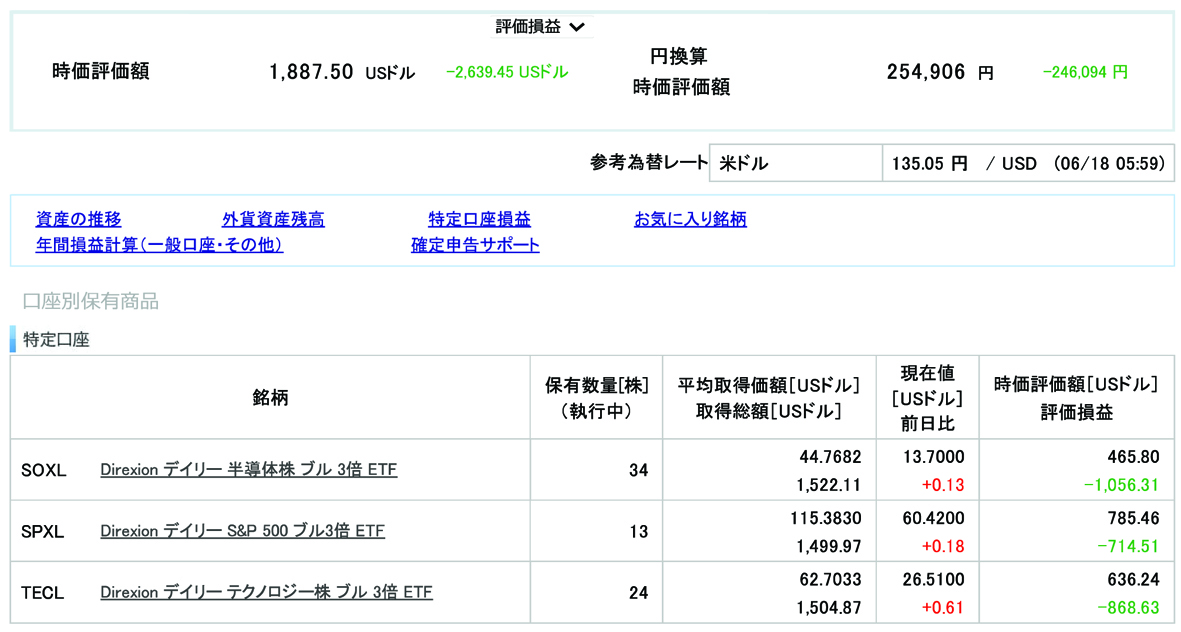This screenshot has width=1181, height=632.
Task: Click TECL current price 26.5100
Action: click(933, 579)
